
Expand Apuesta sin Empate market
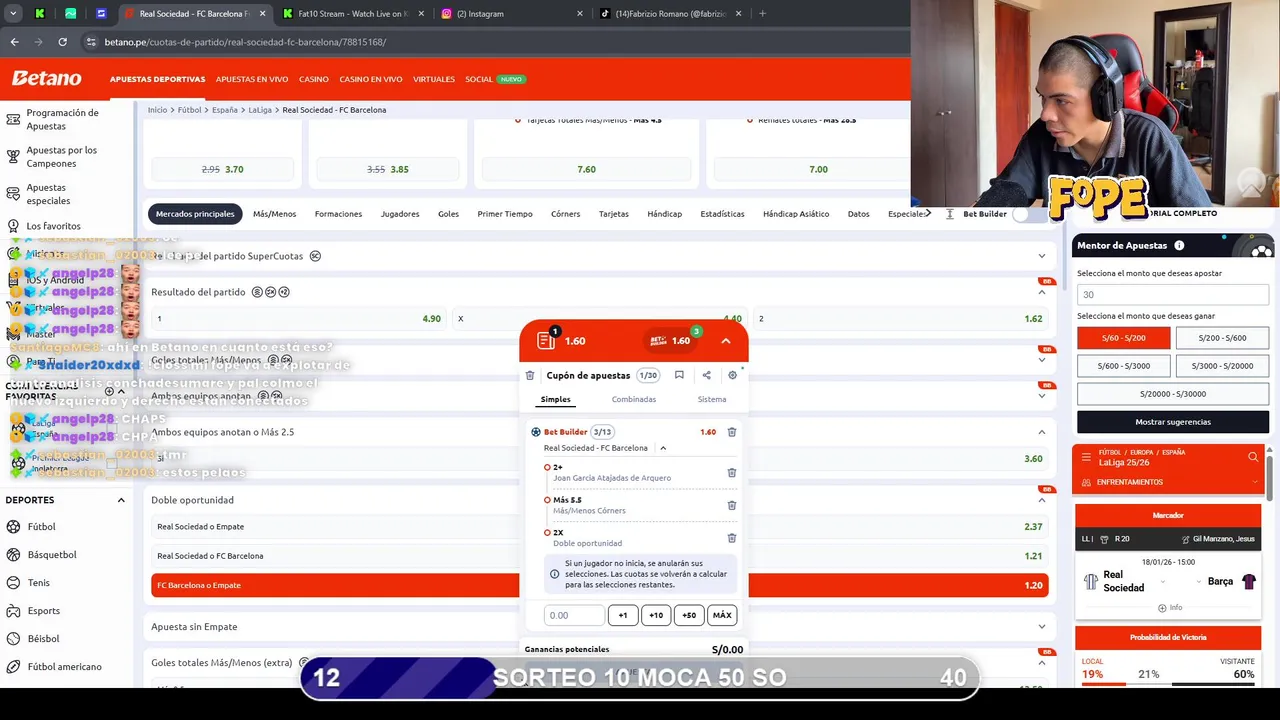(x=1041, y=627)
